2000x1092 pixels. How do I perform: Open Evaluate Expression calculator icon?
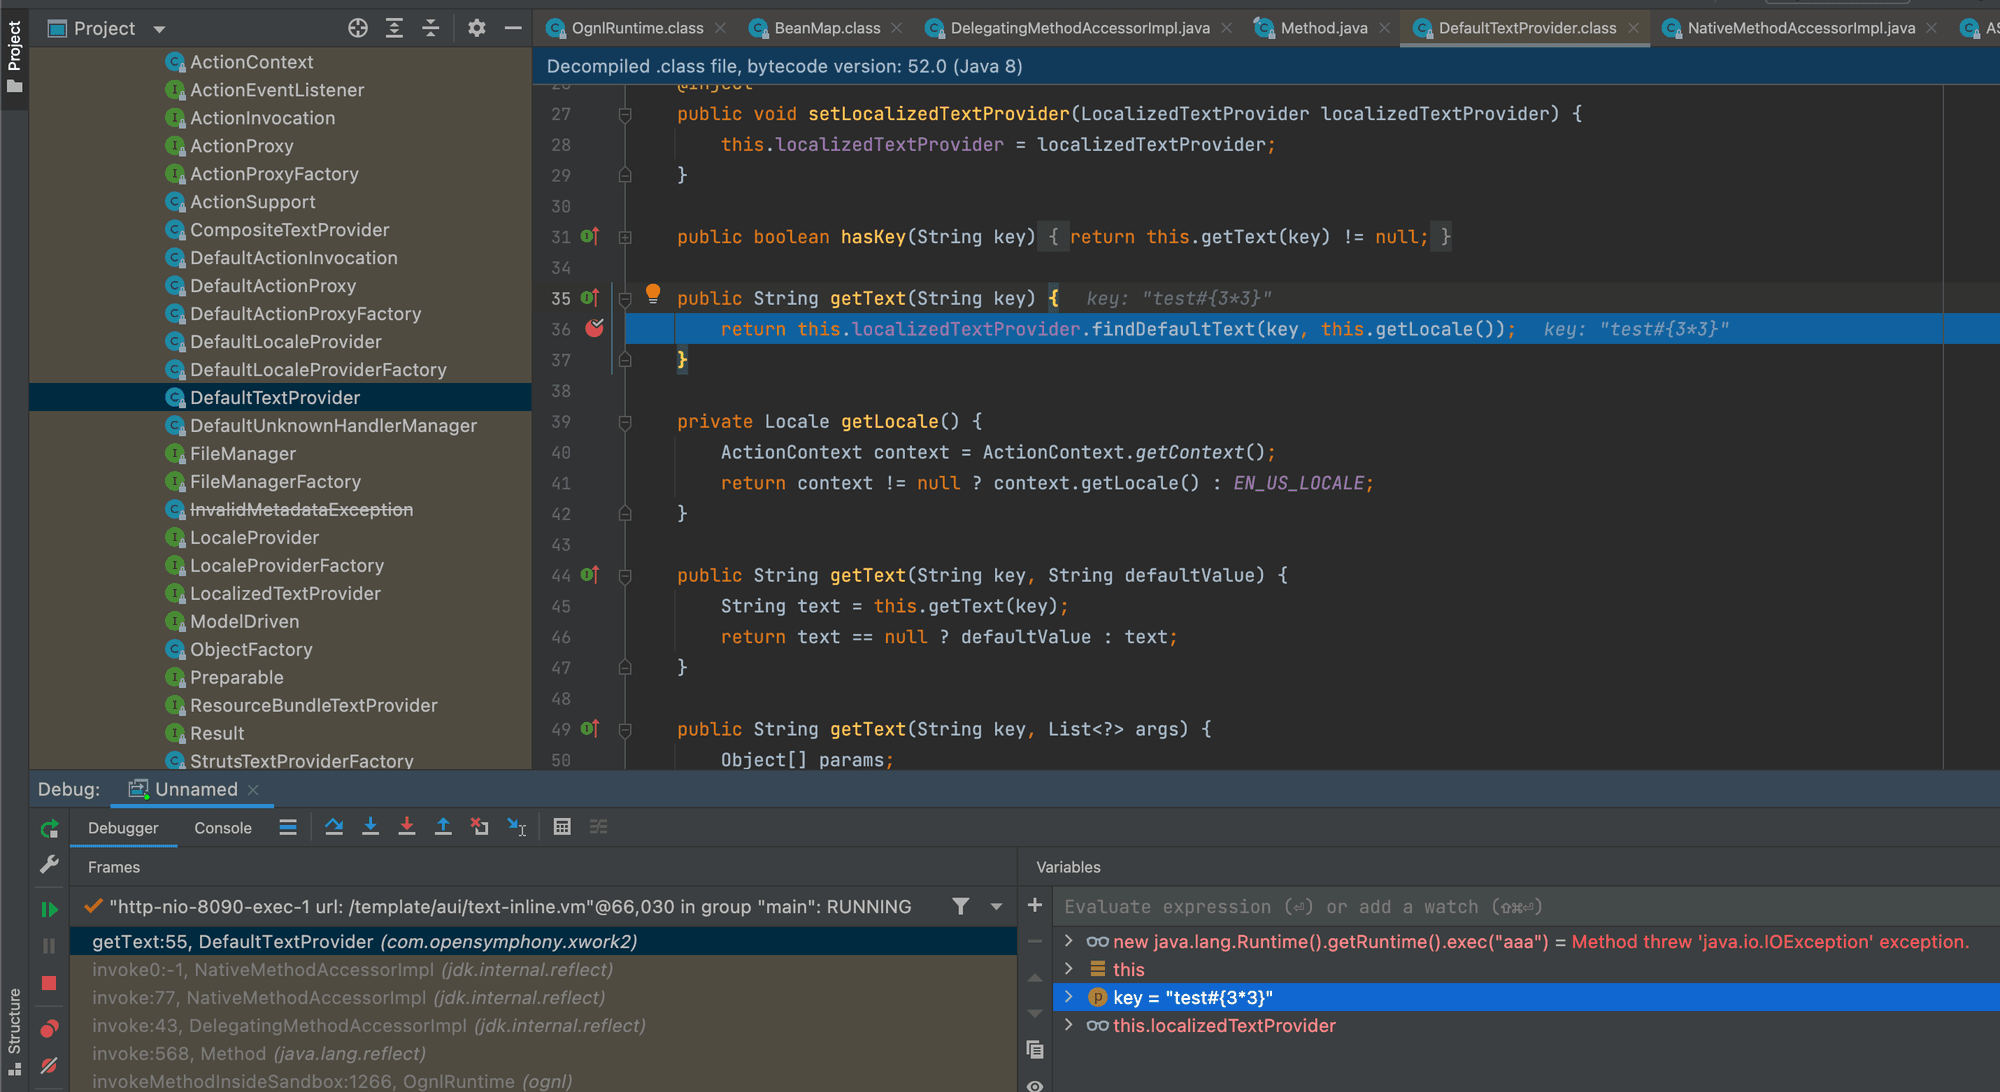(x=562, y=827)
